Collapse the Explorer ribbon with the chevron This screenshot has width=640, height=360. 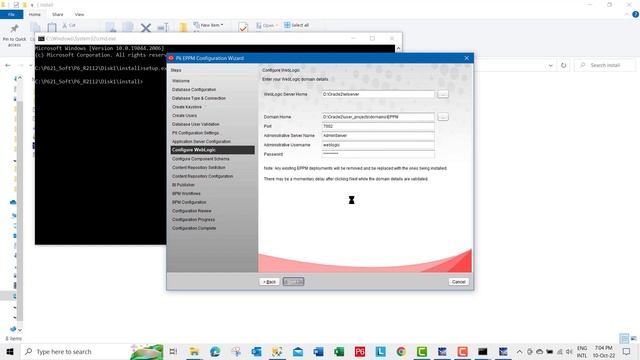(627, 14)
